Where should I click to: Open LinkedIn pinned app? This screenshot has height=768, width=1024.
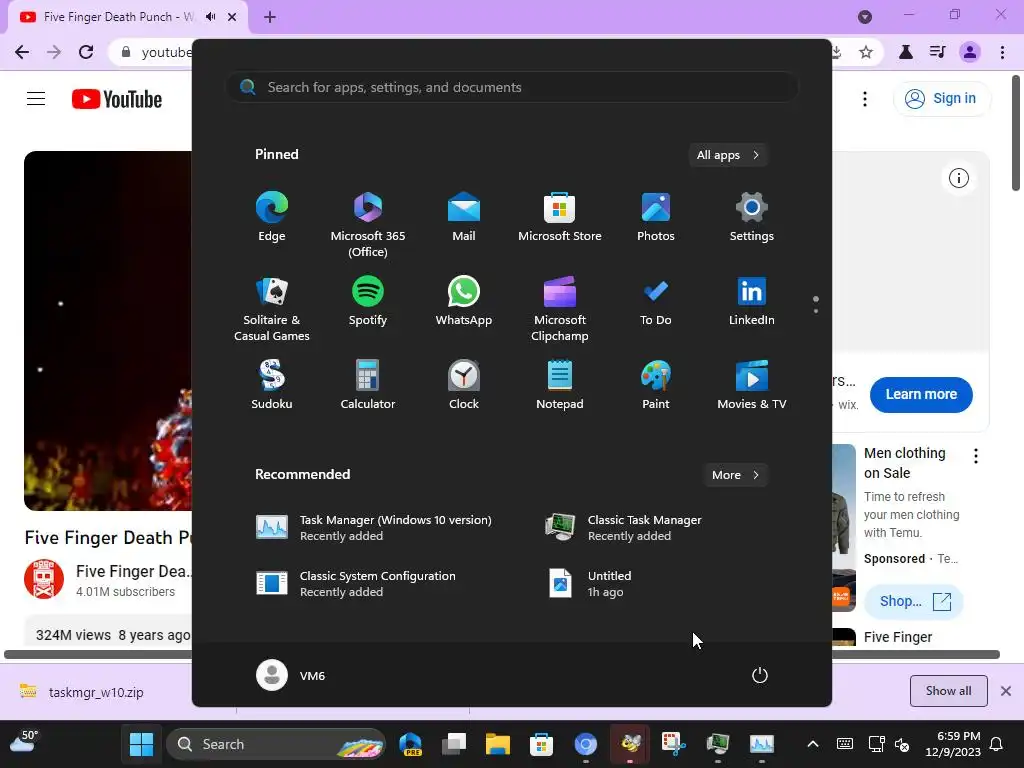[x=752, y=302]
